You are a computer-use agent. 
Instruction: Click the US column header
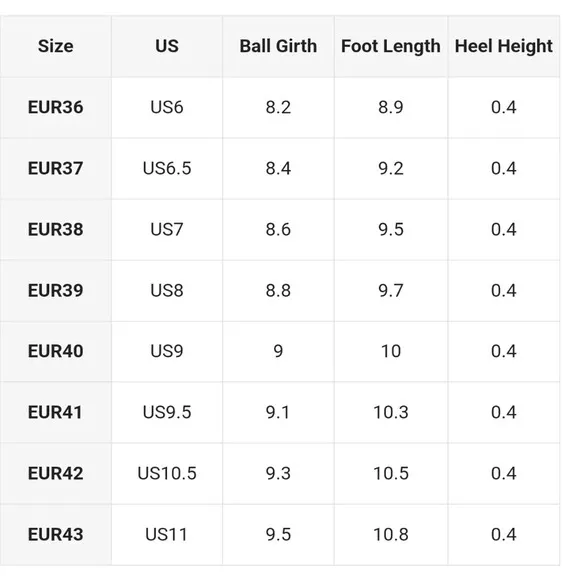click(x=167, y=46)
